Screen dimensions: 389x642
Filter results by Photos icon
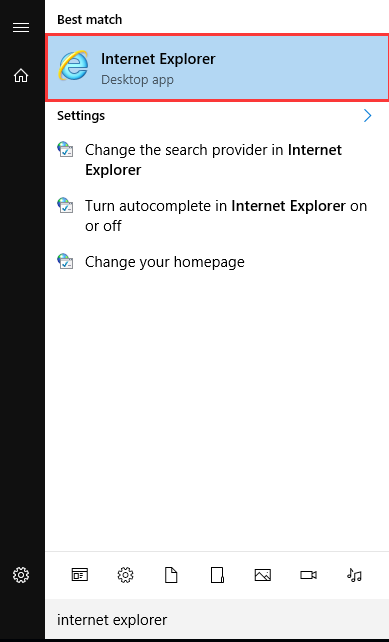pos(263,575)
